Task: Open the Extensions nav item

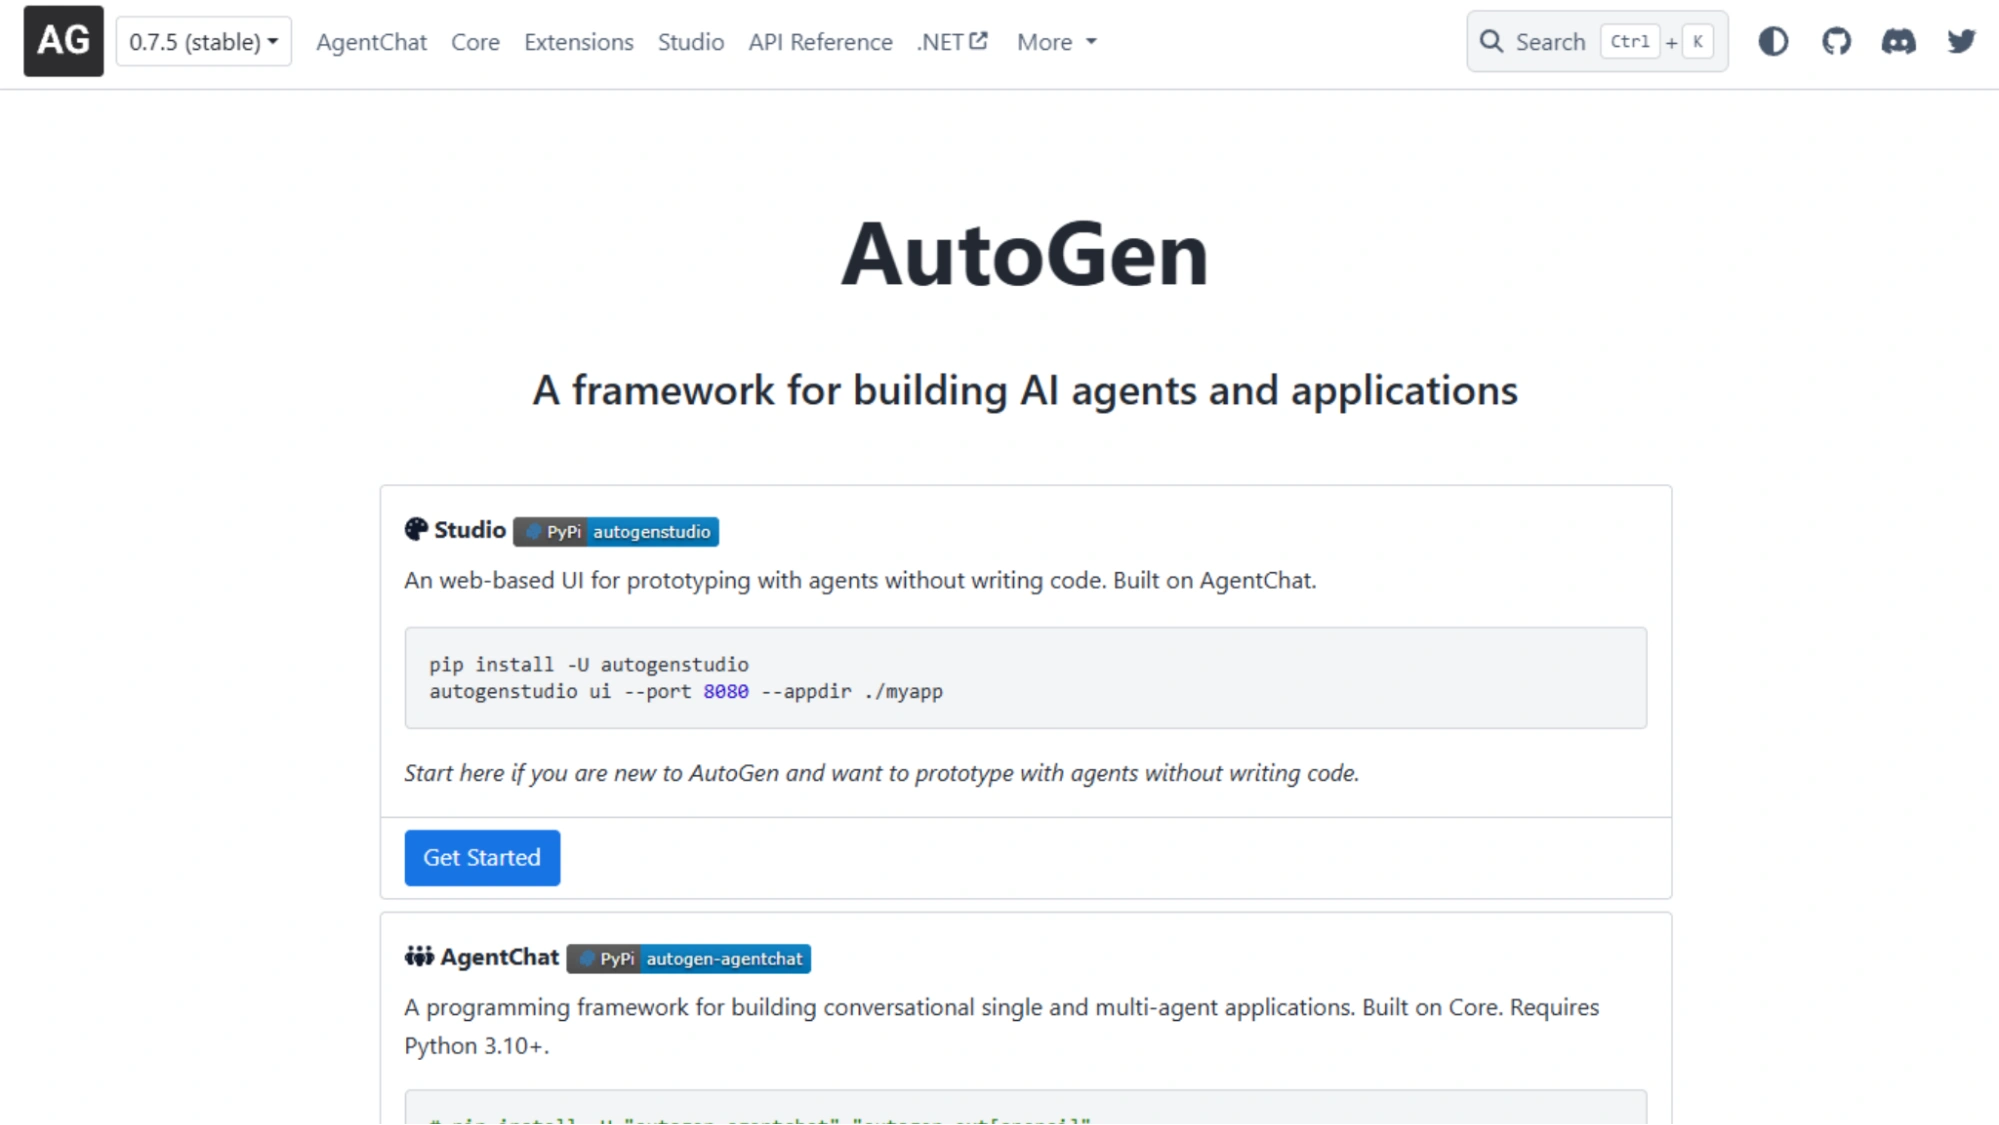Action: pyautogui.click(x=578, y=42)
